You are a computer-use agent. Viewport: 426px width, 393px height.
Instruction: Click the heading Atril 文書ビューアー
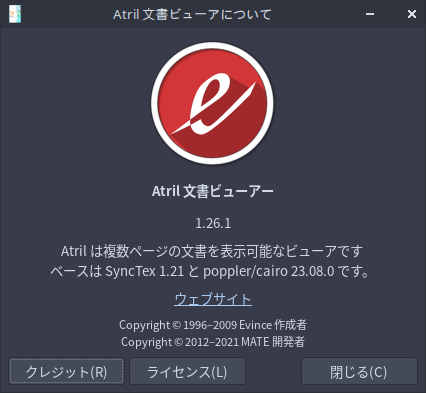pyautogui.click(x=213, y=191)
